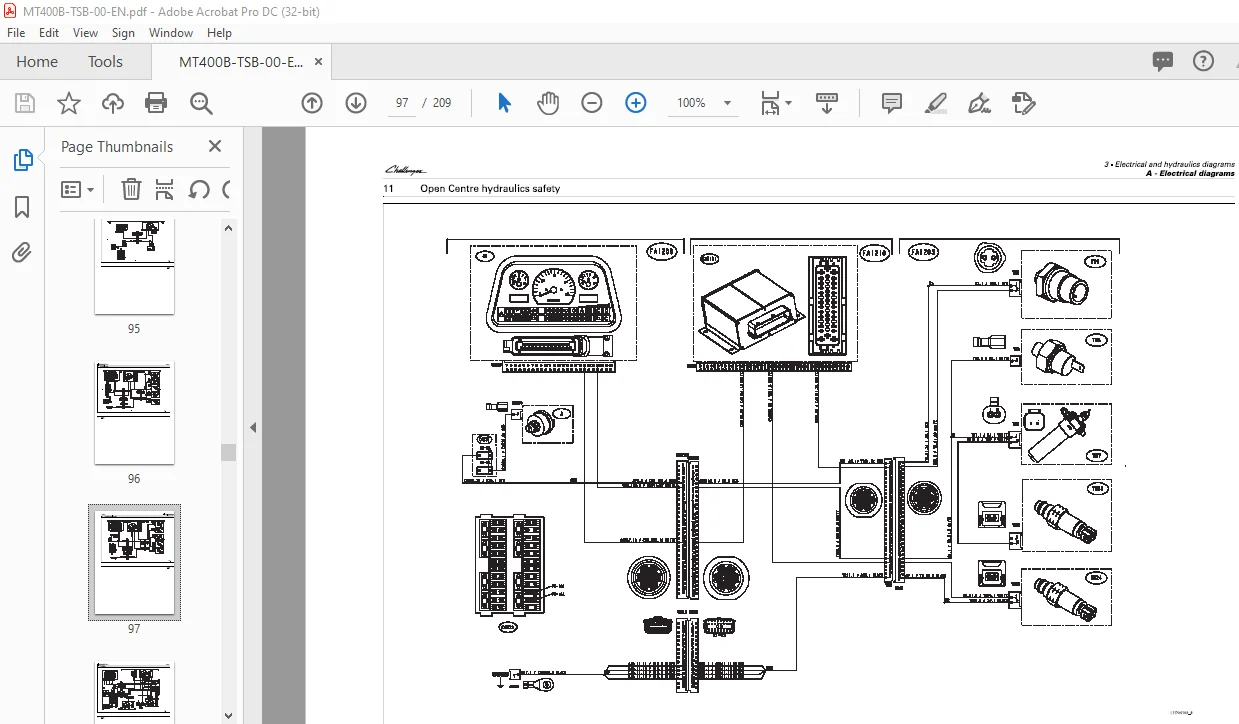Collapse the navigation pane arrow
The width and height of the screenshot is (1239, 724).
[253, 427]
